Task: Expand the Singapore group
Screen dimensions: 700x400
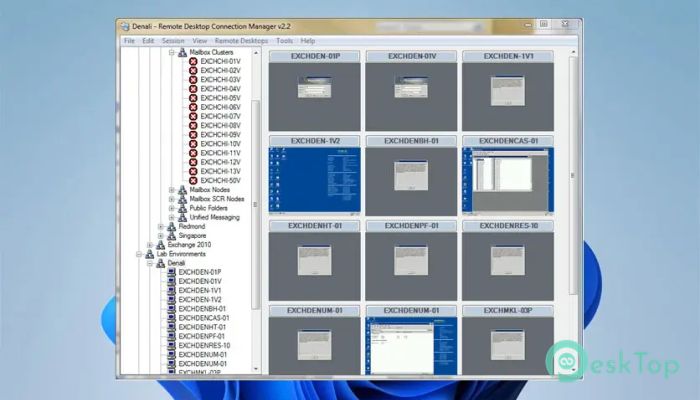Action: tap(161, 236)
